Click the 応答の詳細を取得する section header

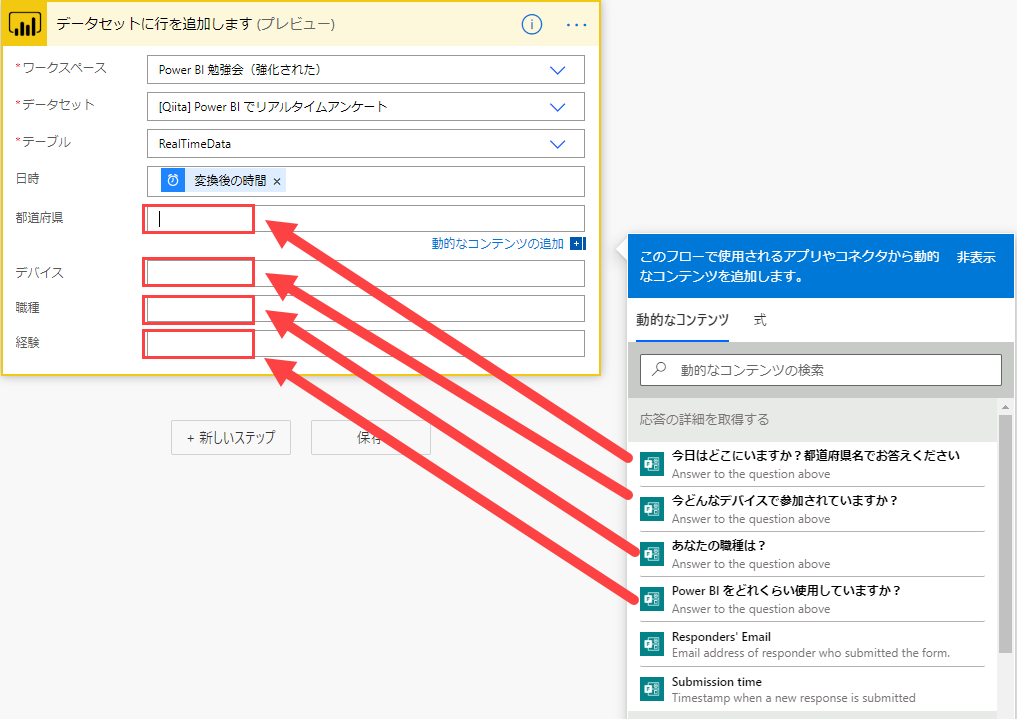pos(812,419)
